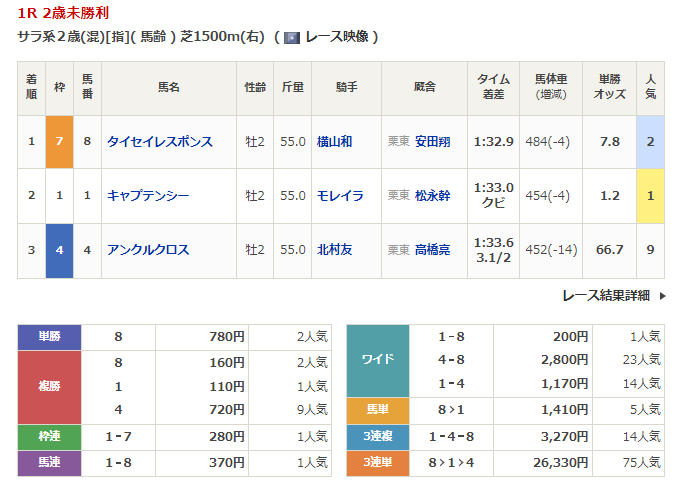Open trainer 安田翔 page

[x=433, y=142]
